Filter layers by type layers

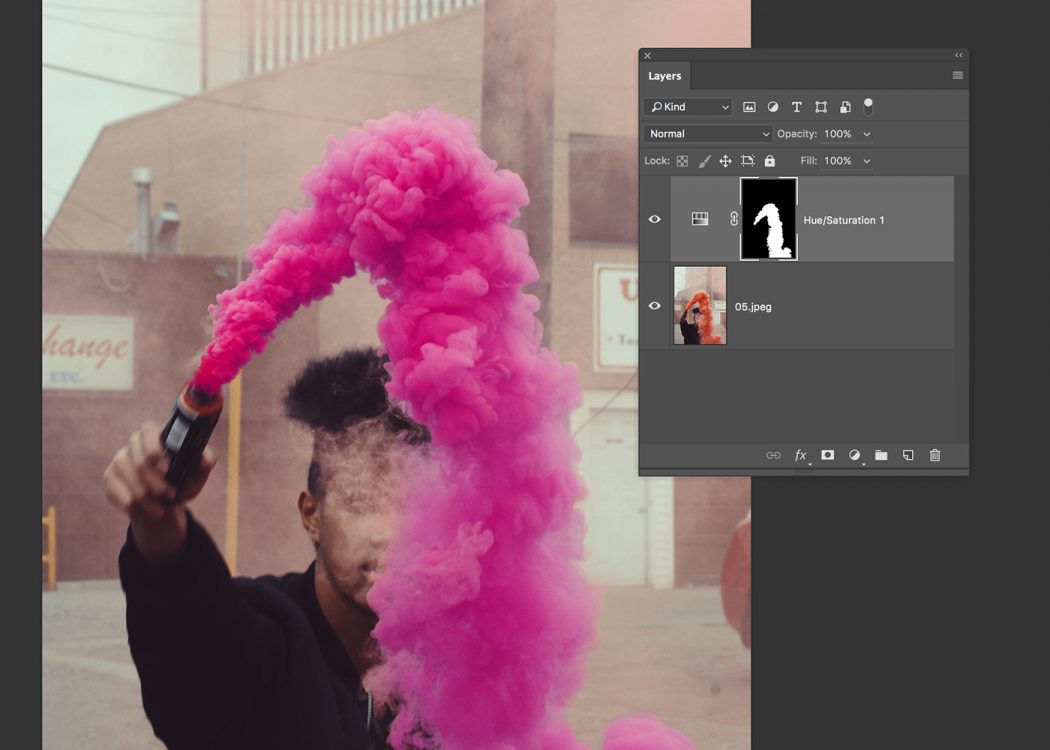point(796,107)
